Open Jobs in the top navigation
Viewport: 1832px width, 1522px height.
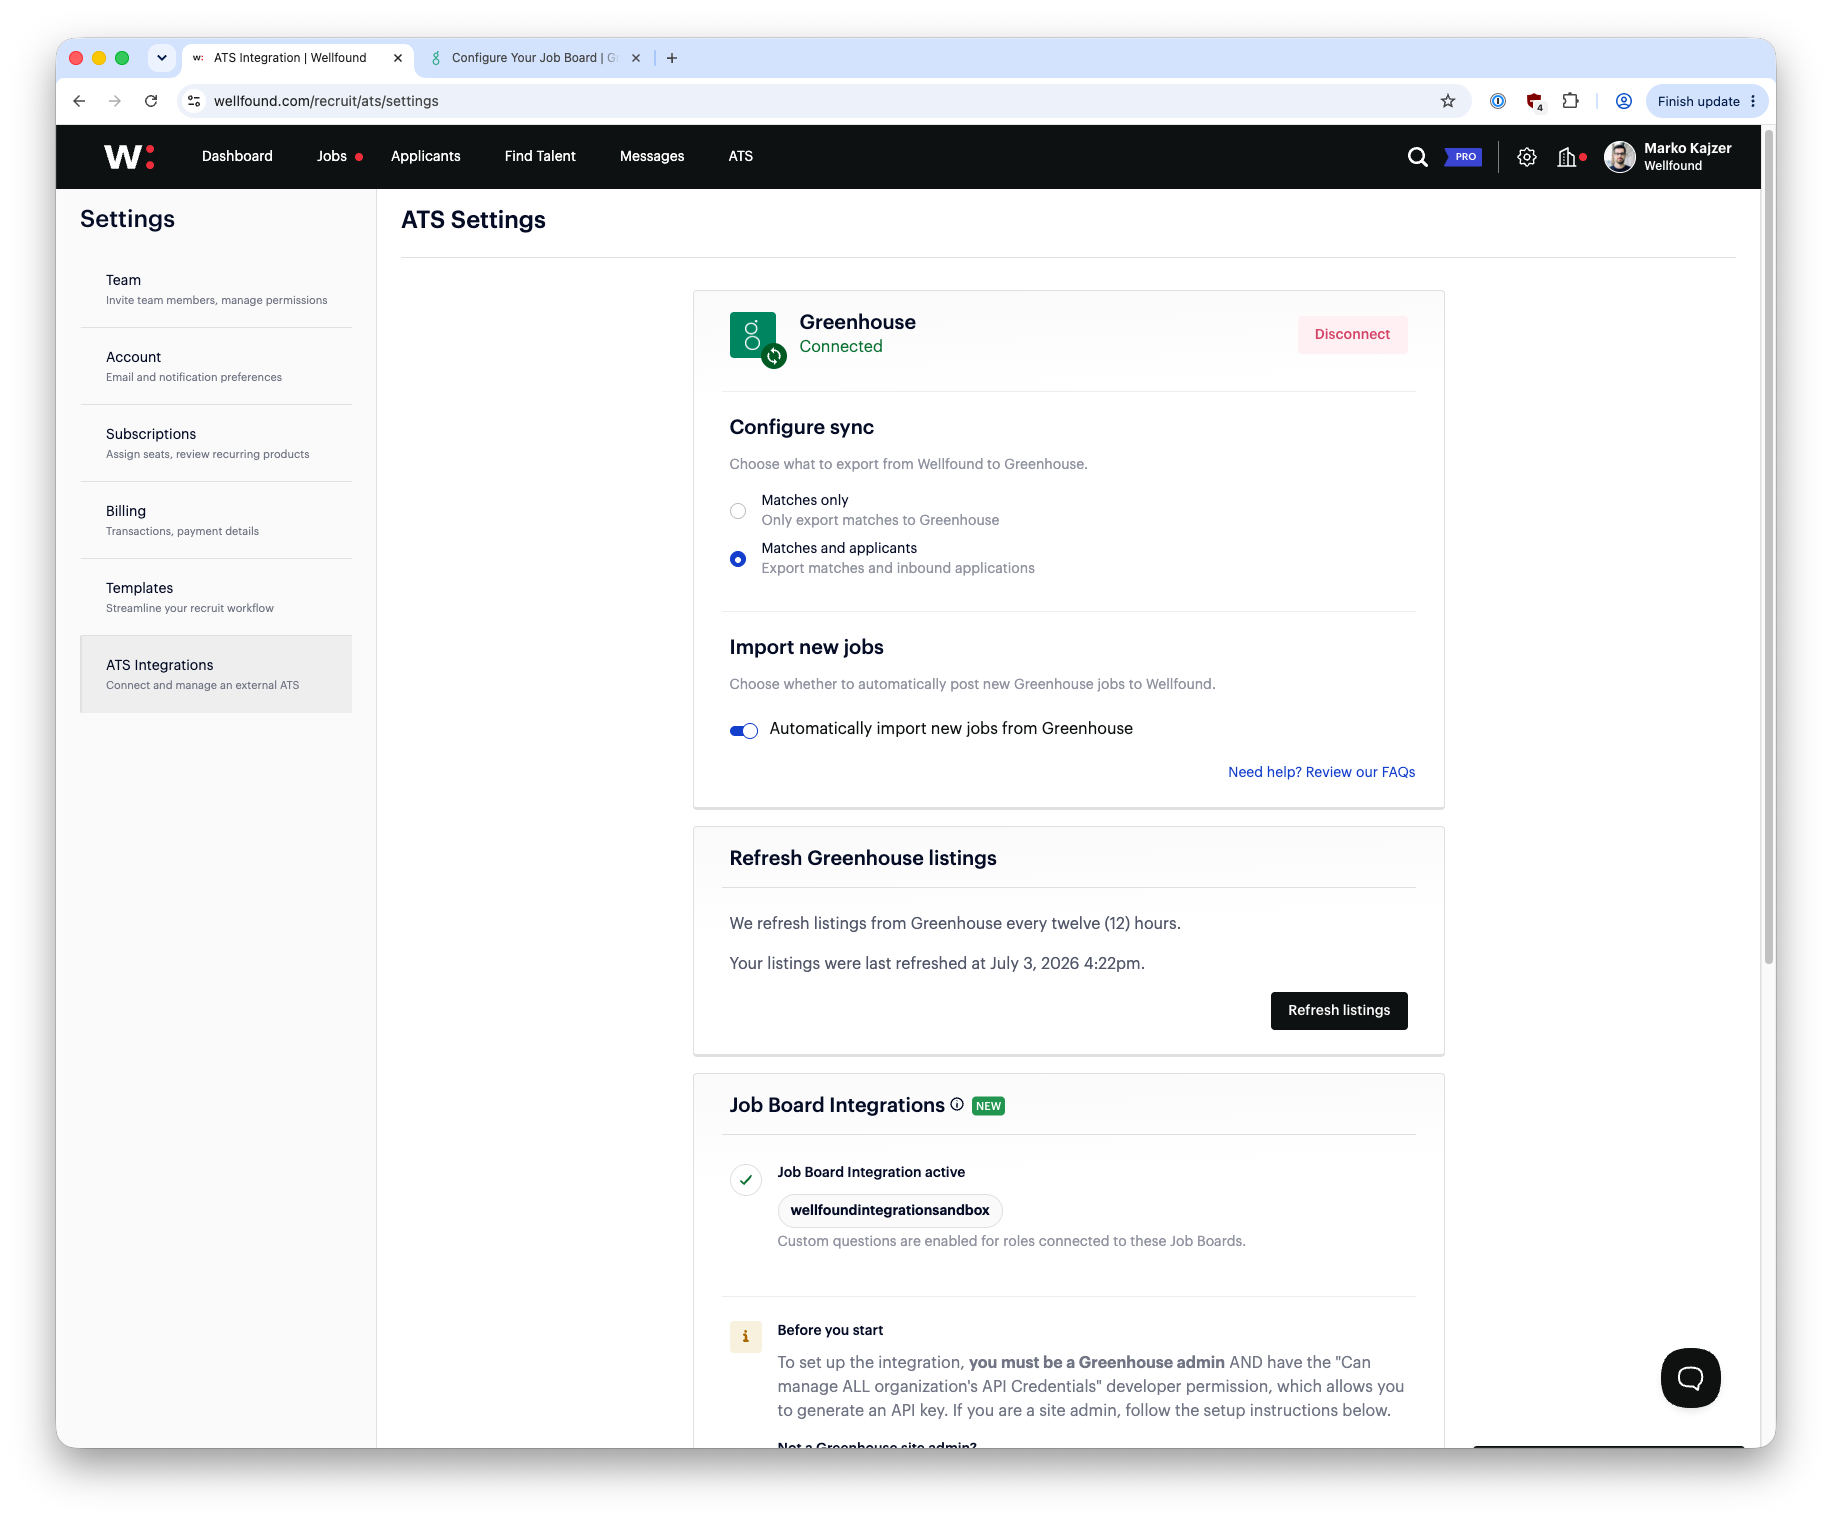point(332,156)
